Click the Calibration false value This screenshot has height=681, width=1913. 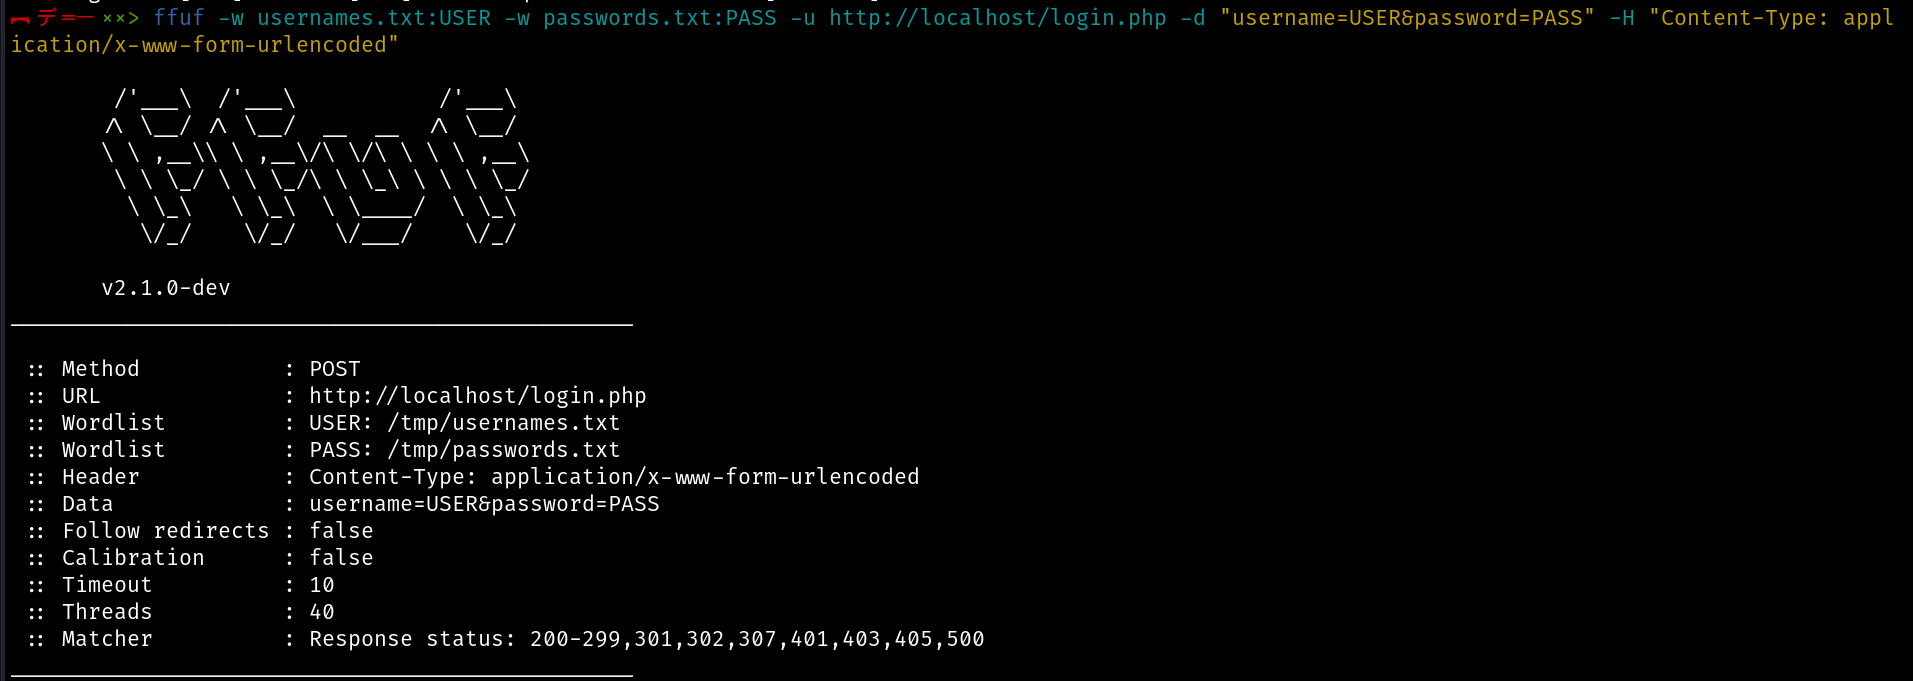tap(341, 558)
